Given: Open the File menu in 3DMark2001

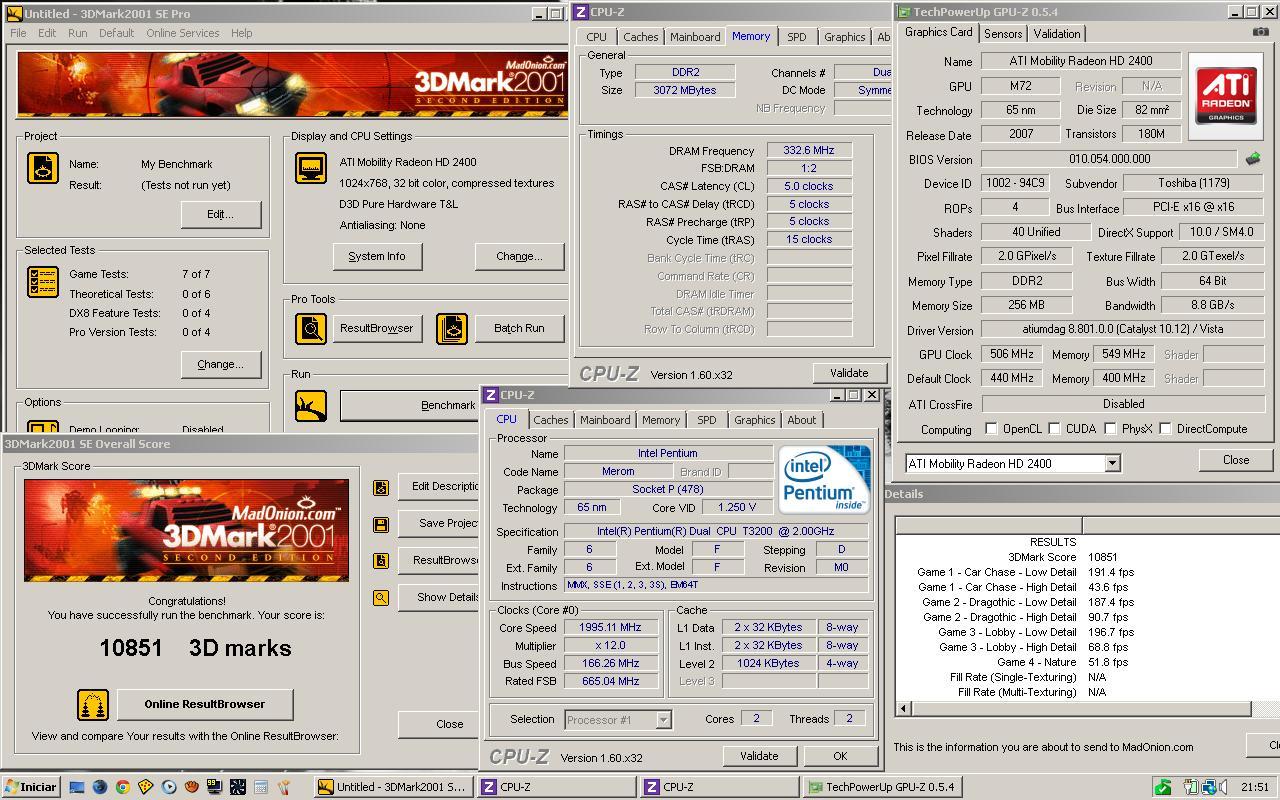Looking at the screenshot, I should click(18, 33).
